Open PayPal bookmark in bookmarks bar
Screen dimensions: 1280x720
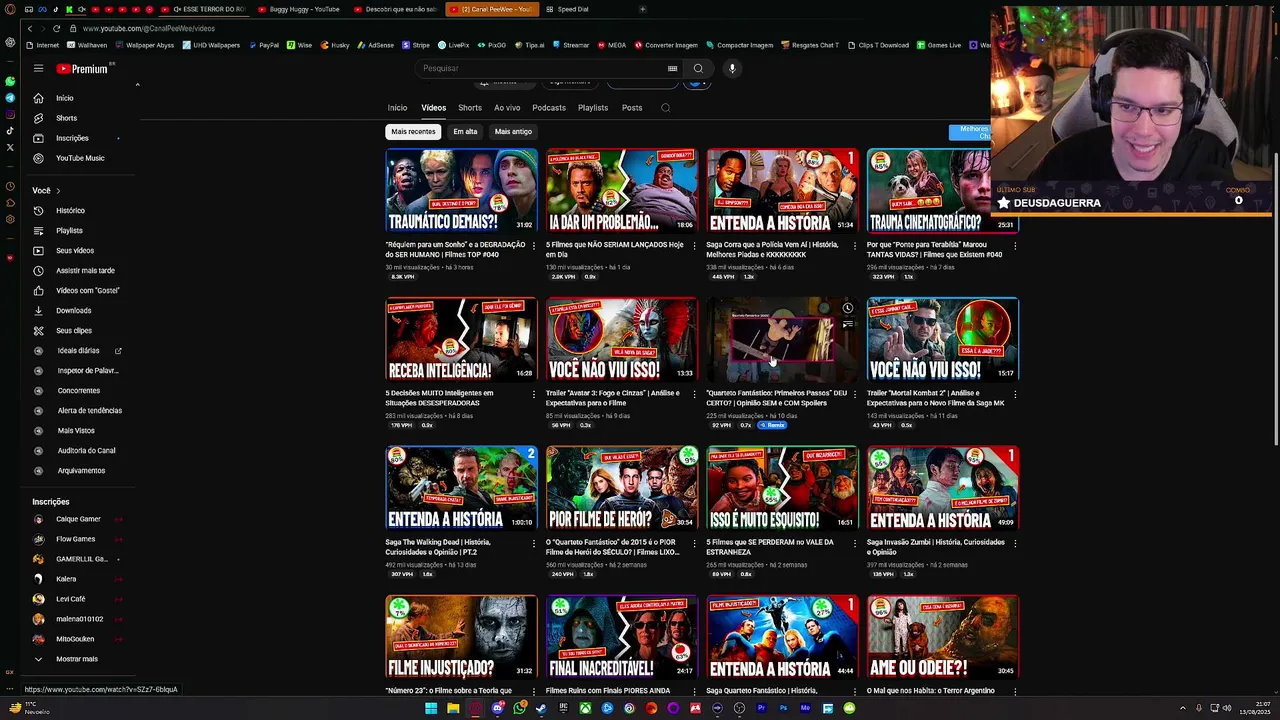263,45
